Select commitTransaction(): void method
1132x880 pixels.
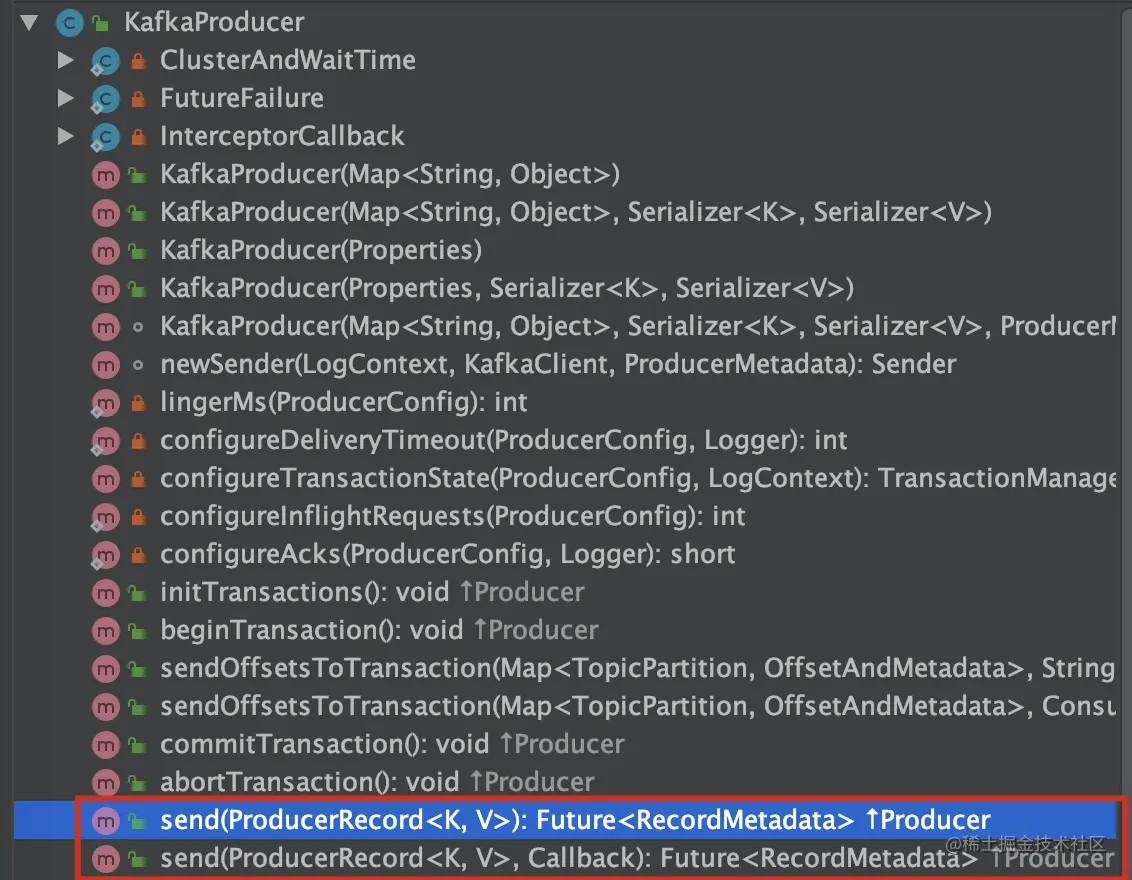[392, 744]
